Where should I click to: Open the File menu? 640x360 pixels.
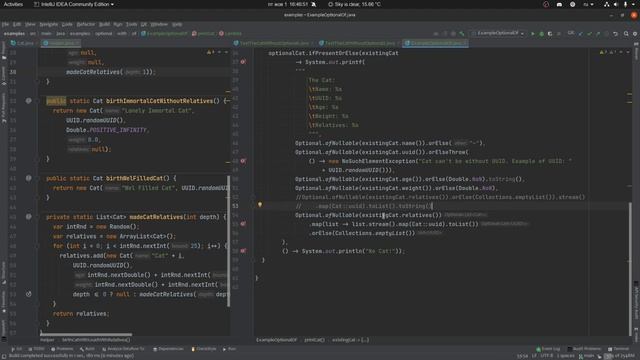(5, 24)
